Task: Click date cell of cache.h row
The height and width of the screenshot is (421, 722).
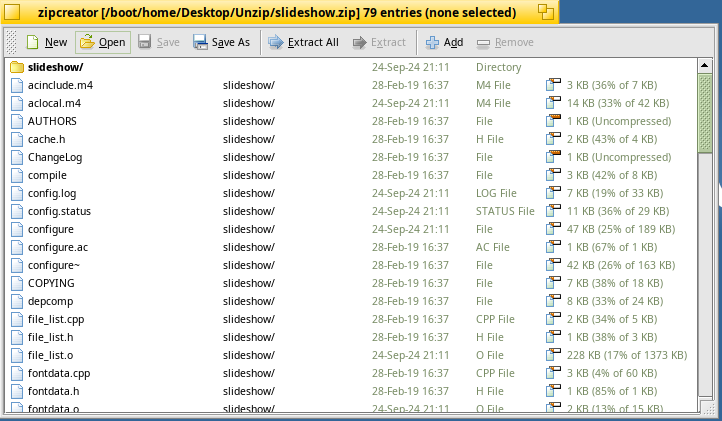Action: click(x=410, y=139)
